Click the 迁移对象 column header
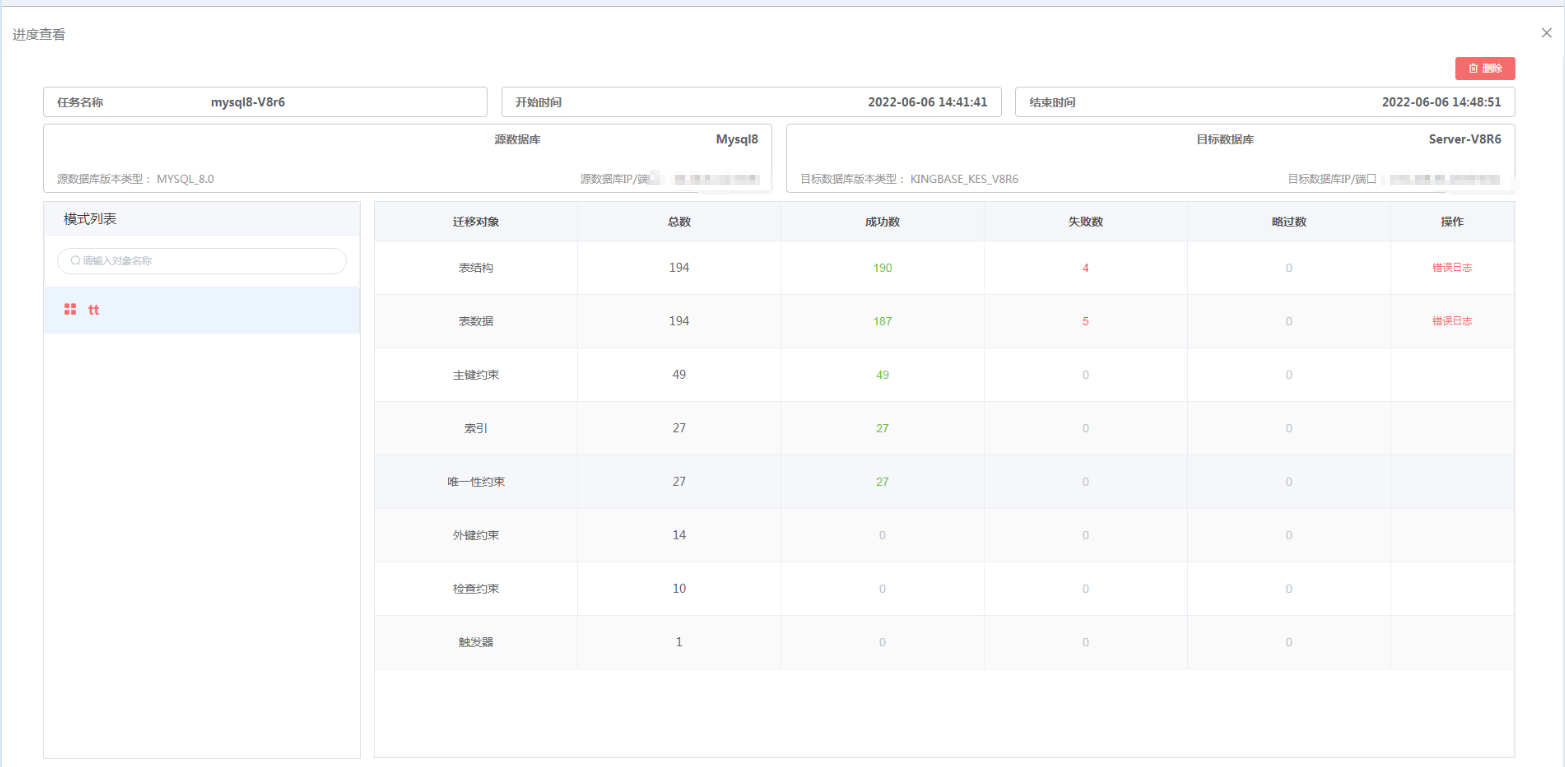This screenshot has height=767, width=1565. click(476, 221)
